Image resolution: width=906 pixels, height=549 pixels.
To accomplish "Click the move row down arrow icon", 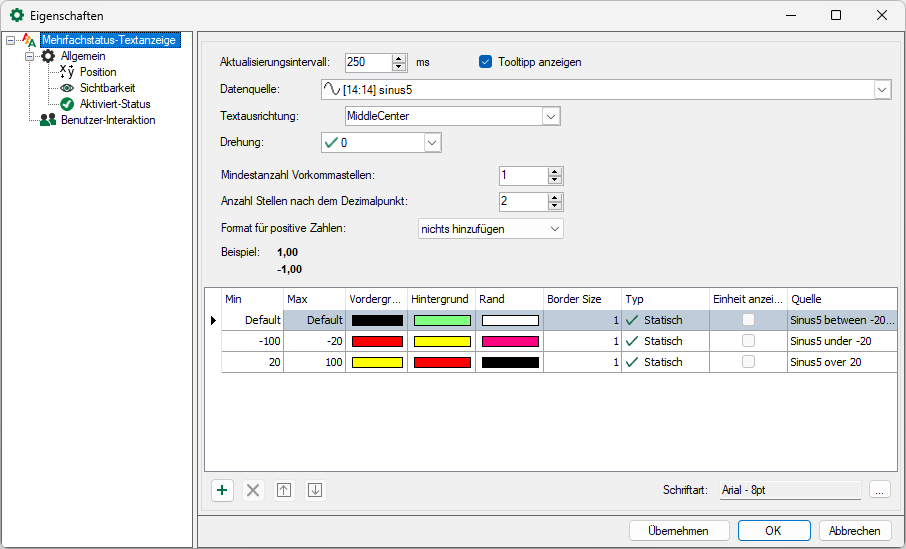I will (x=315, y=490).
